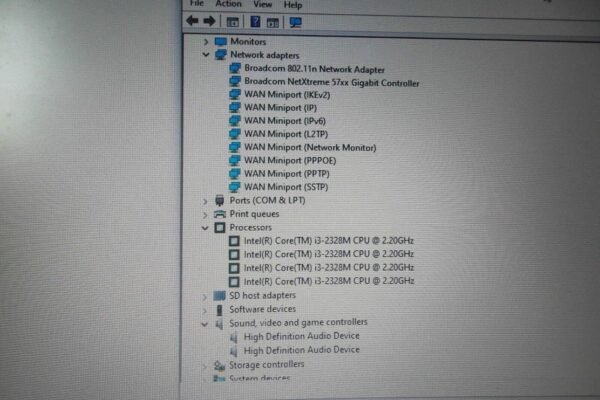Viewport: 600px width, 400px height.
Task: Click the WAN Miniport (Network Monitor) icon
Action: (x=234, y=147)
